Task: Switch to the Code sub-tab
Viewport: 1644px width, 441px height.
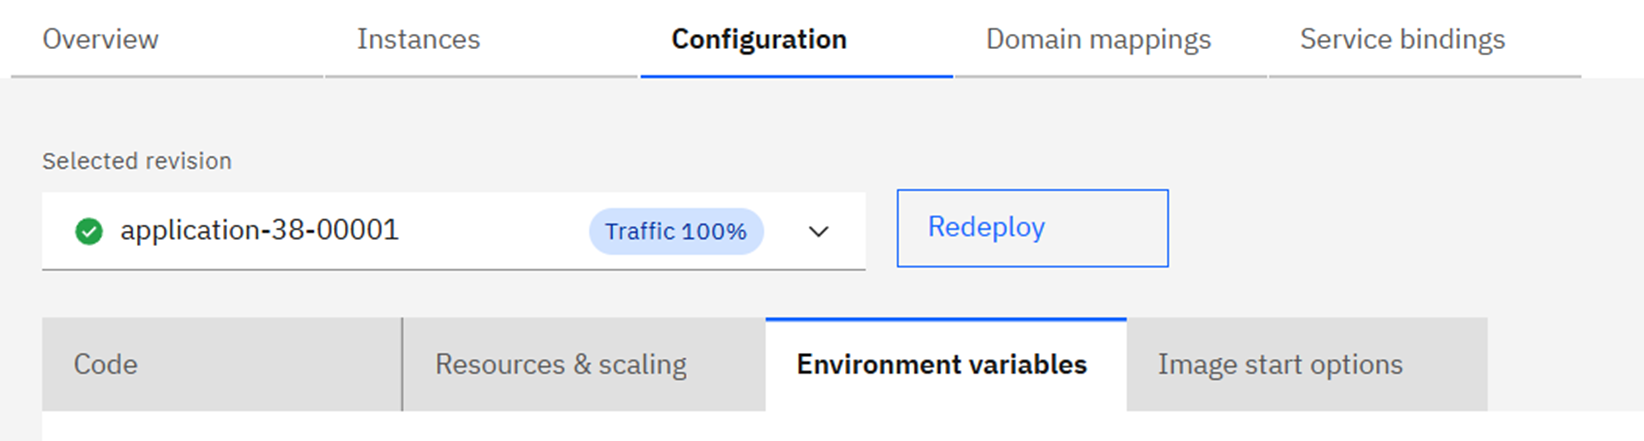Action: (x=106, y=364)
